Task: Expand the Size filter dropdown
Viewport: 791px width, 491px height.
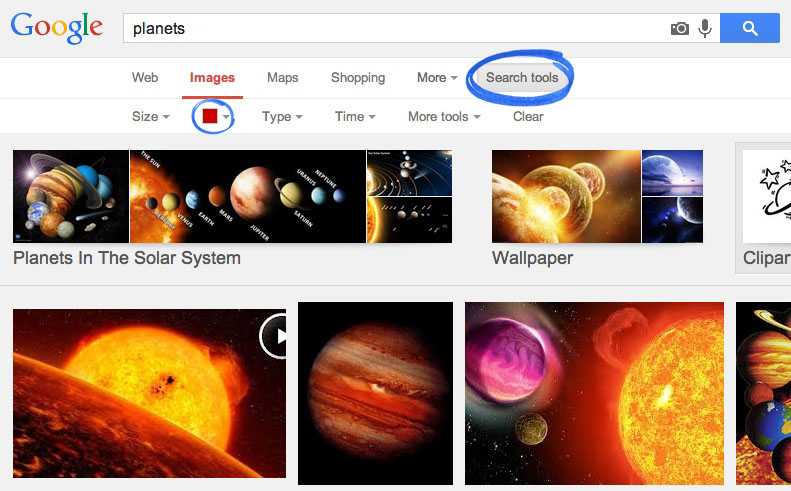Action: [150, 117]
